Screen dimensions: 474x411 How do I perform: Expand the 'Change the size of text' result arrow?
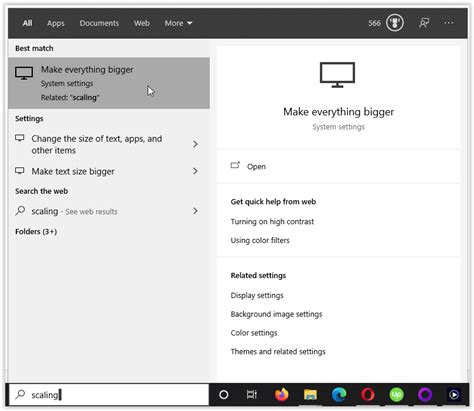coord(195,144)
